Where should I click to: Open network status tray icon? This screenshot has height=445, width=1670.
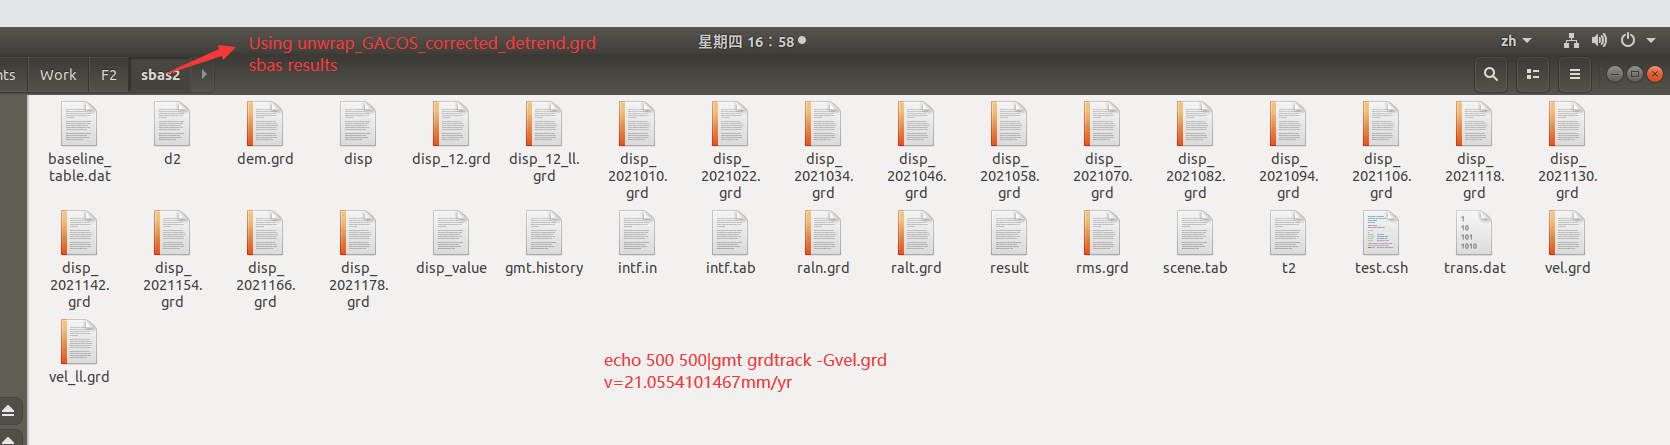1572,41
